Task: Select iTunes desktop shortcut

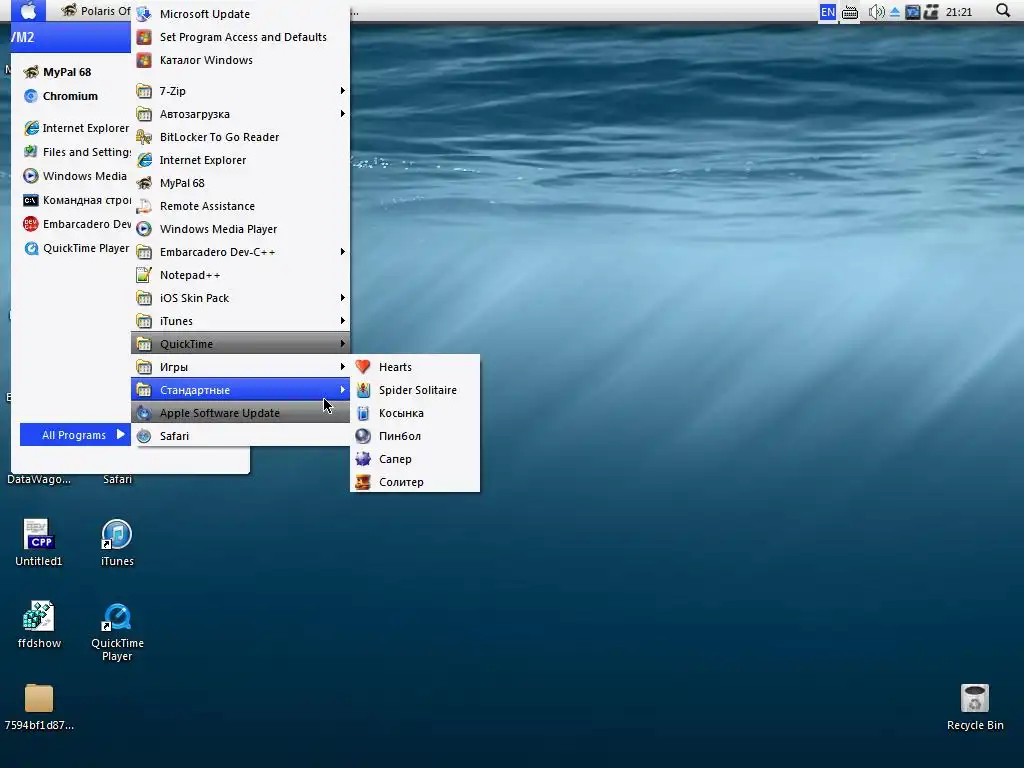Action: point(117,542)
